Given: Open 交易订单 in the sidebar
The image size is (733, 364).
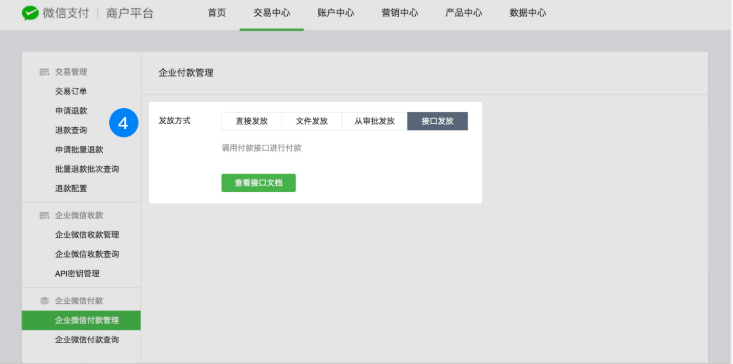Looking at the screenshot, I should pyautogui.click(x=71, y=91).
